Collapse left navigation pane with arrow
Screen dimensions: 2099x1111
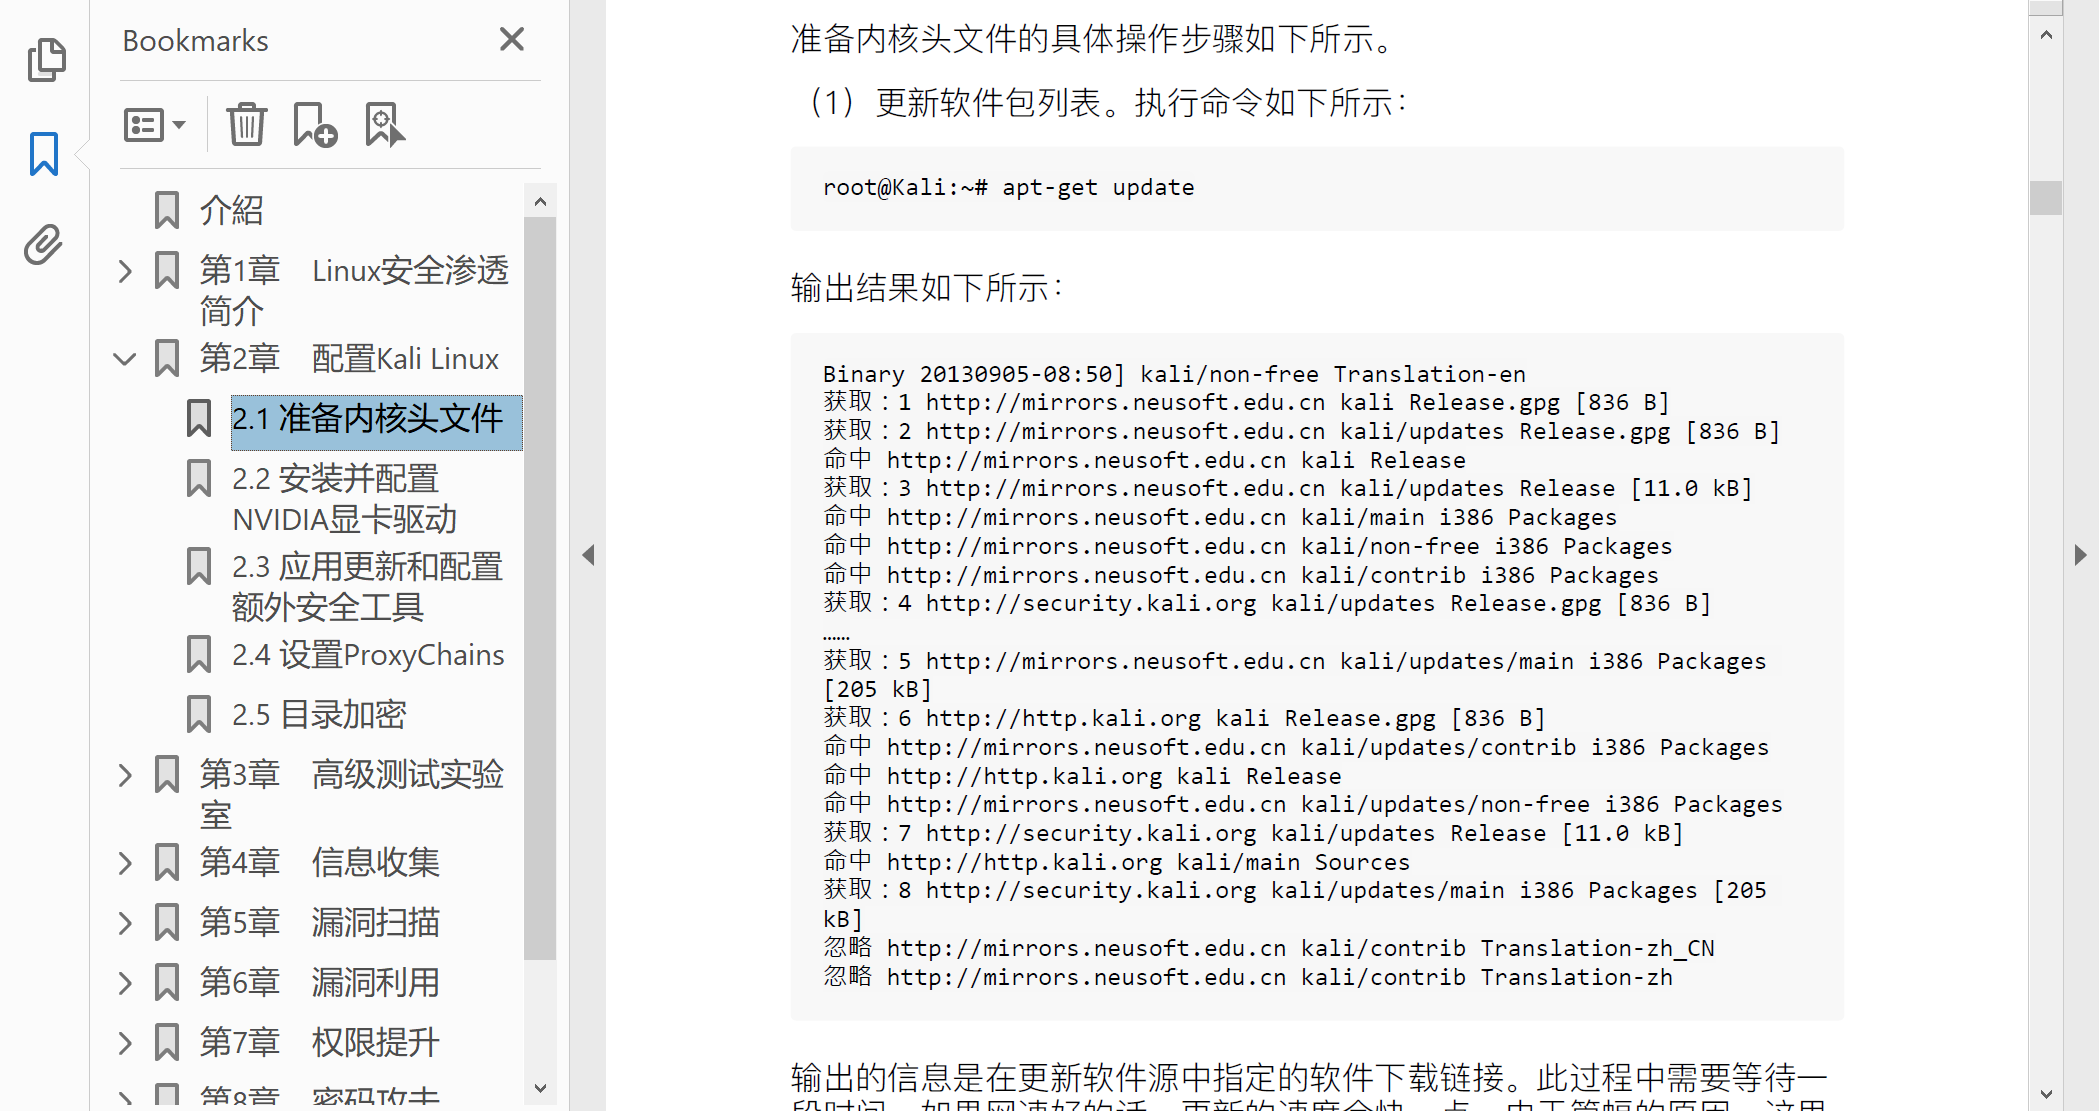click(x=588, y=555)
